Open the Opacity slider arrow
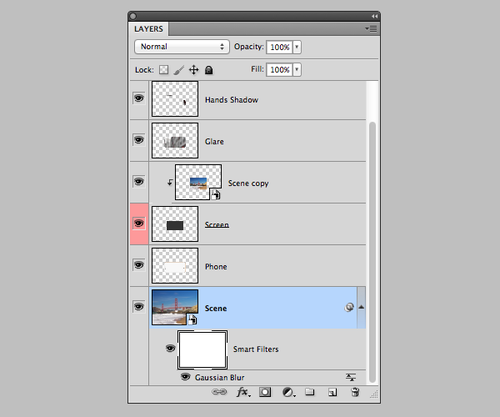This screenshot has height=417, width=500. coord(297,47)
